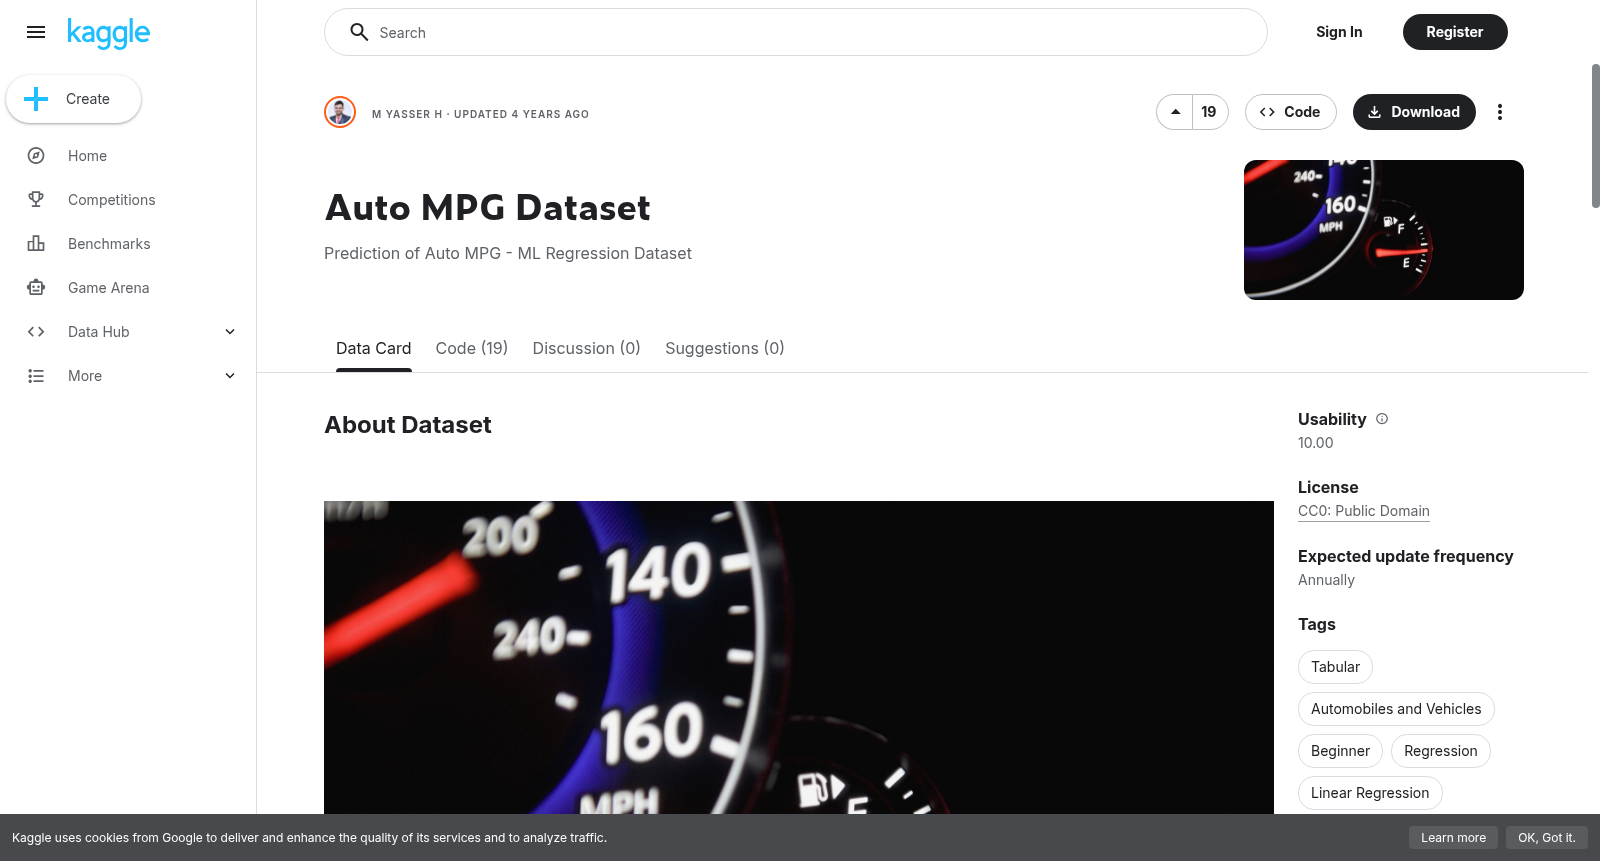Screen dimensions: 1600x861
Task: Click the Kaggle logo
Action: click(x=108, y=33)
